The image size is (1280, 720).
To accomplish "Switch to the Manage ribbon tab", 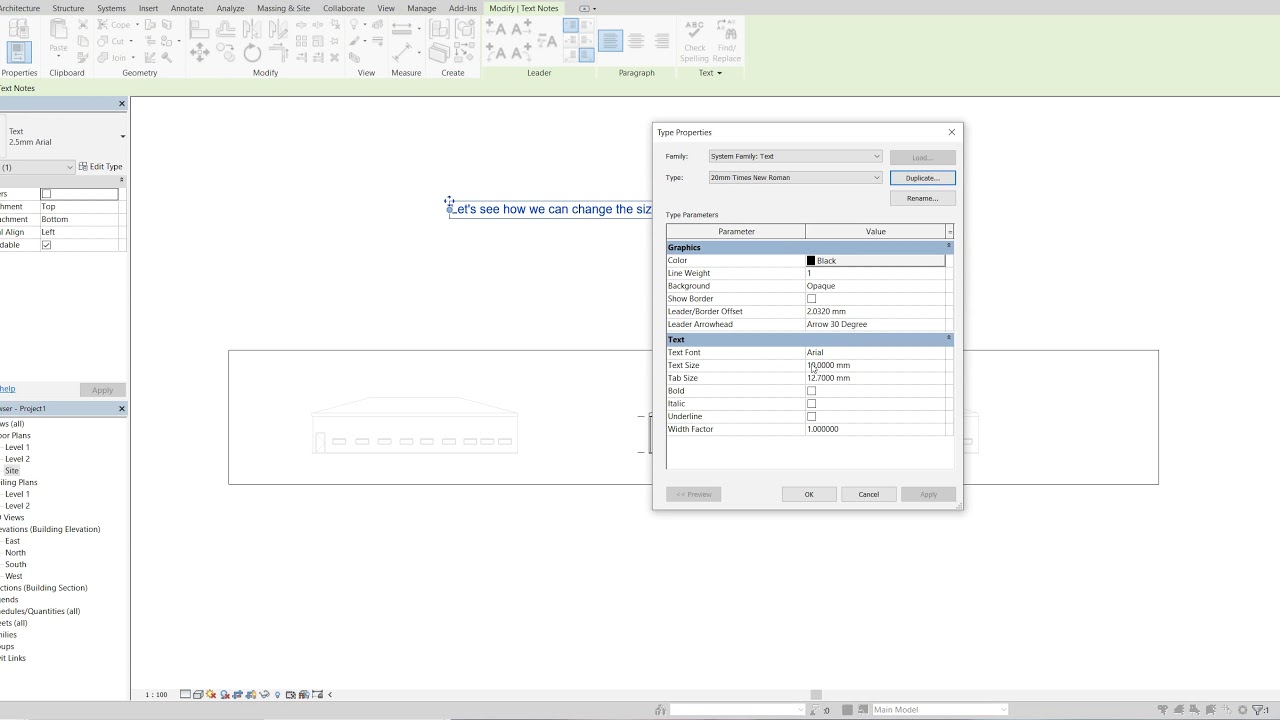I will 421,8.
